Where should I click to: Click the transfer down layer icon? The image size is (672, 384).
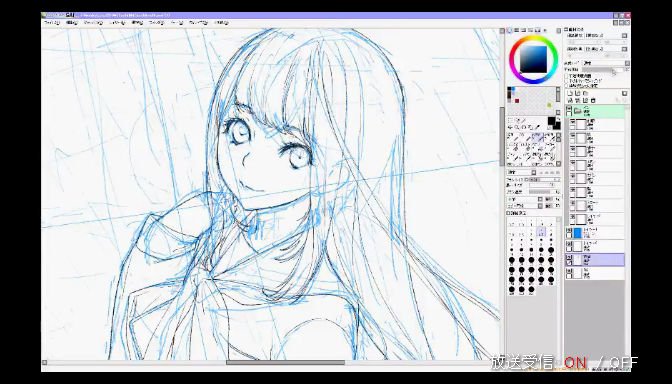coord(570,100)
